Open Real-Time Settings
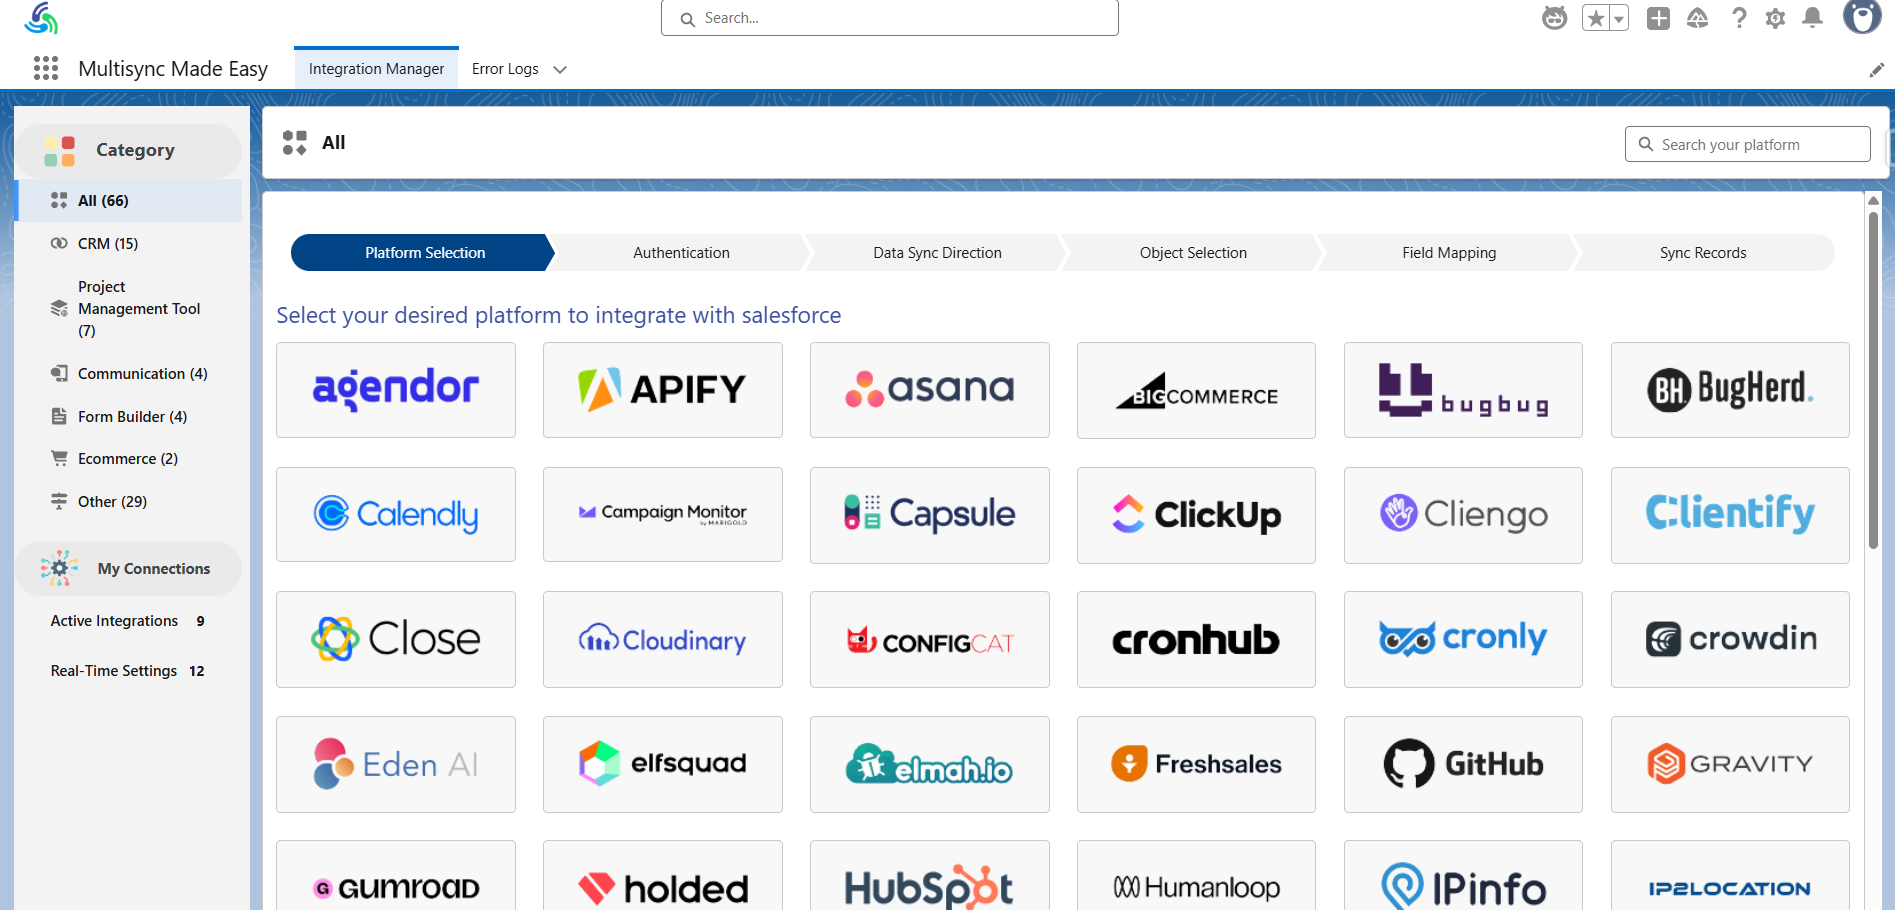 coord(128,671)
